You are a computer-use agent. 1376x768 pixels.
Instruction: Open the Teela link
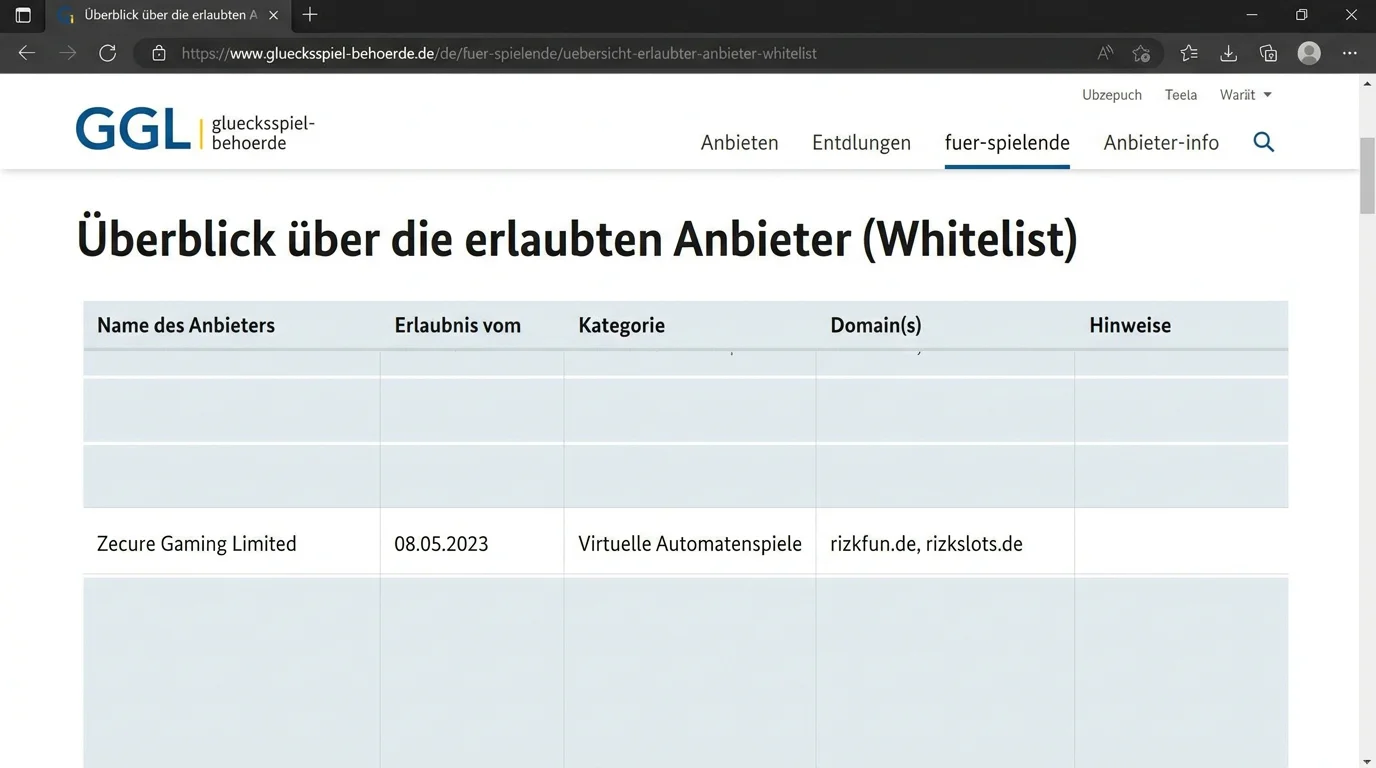click(x=1181, y=95)
